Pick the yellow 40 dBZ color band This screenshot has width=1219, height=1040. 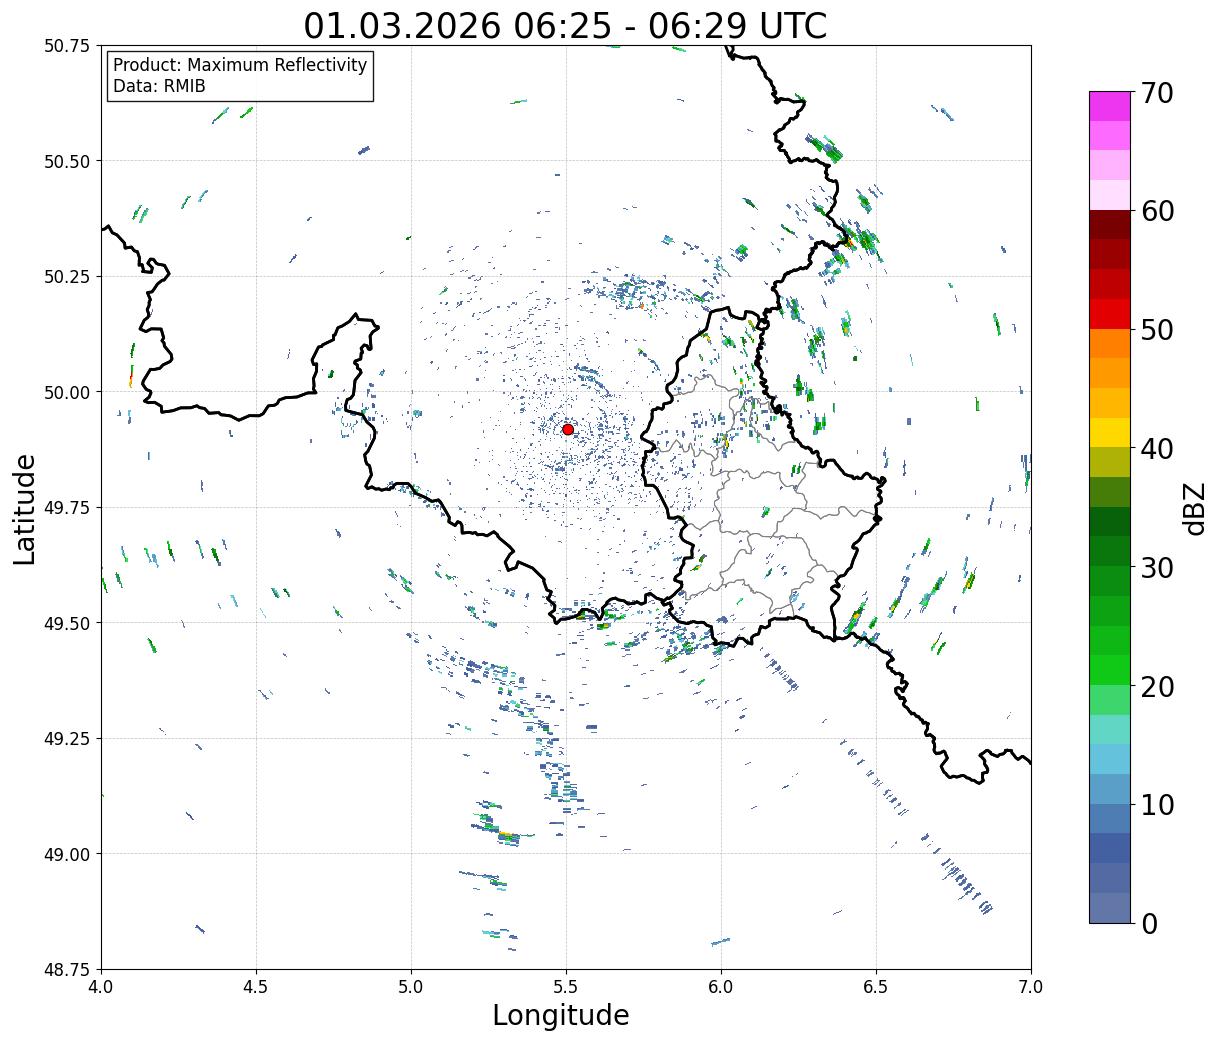[1110, 432]
